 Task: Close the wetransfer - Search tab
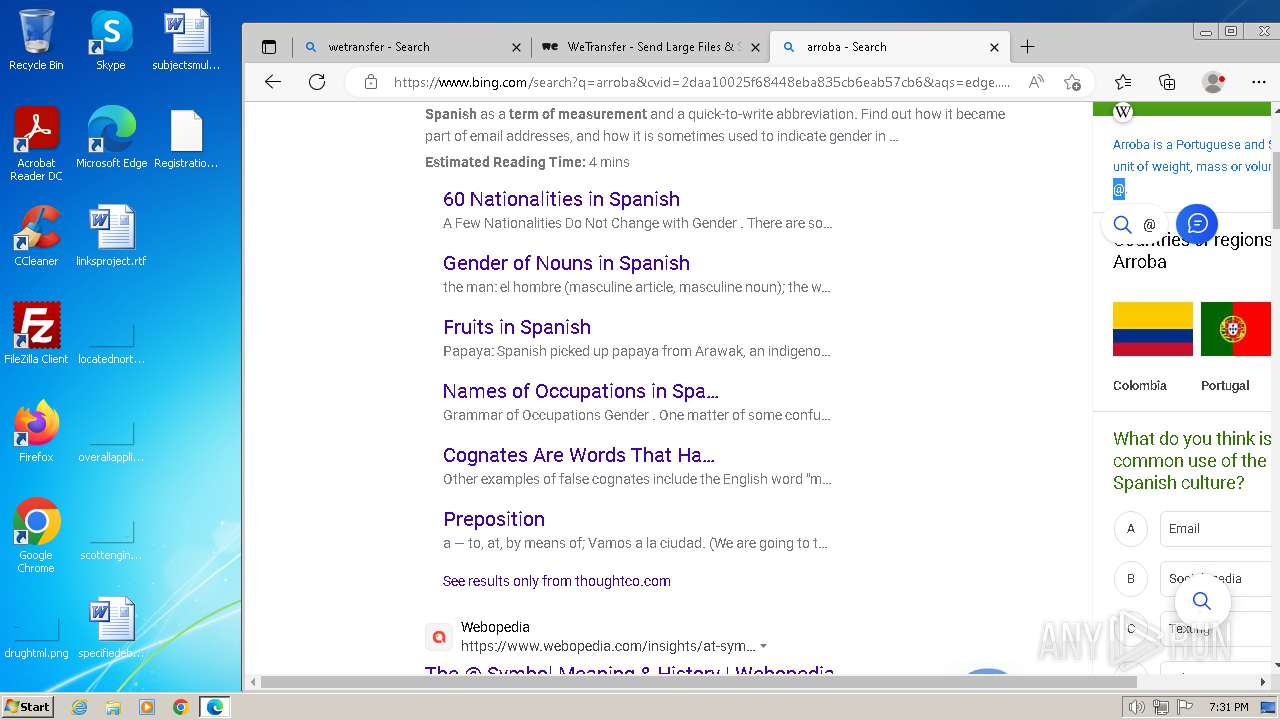(x=516, y=47)
